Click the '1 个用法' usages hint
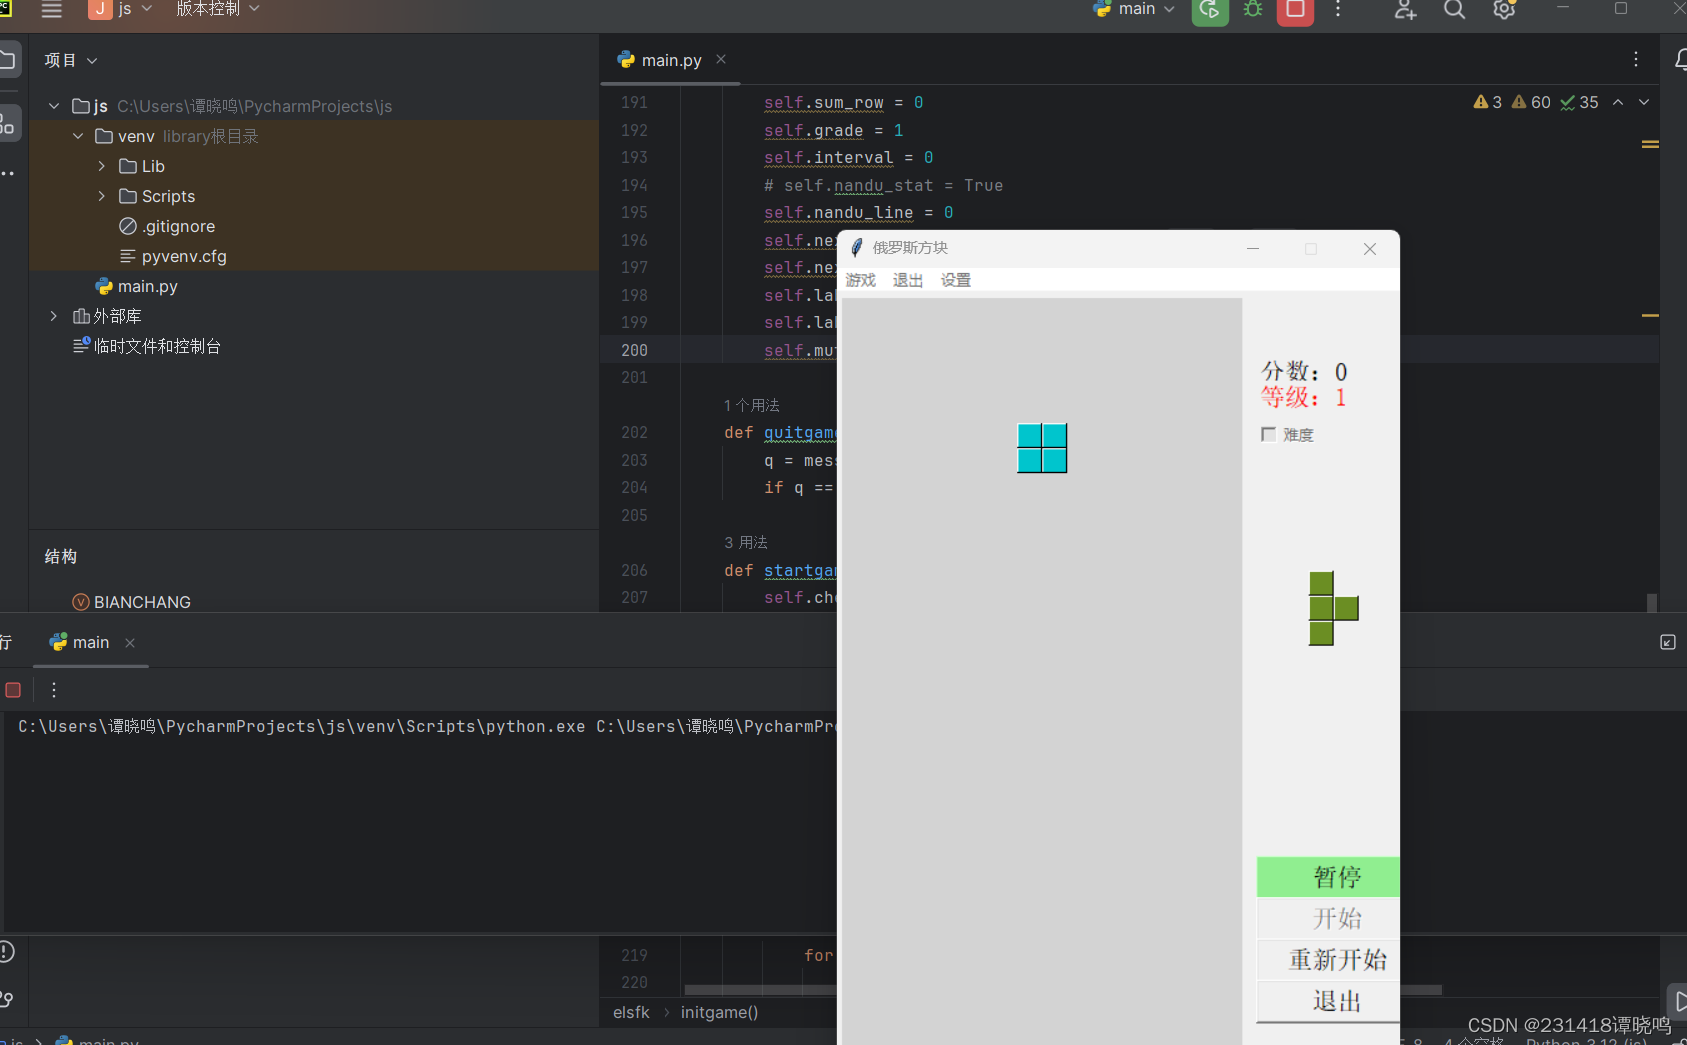This screenshot has height=1045, width=1687. point(752,405)
